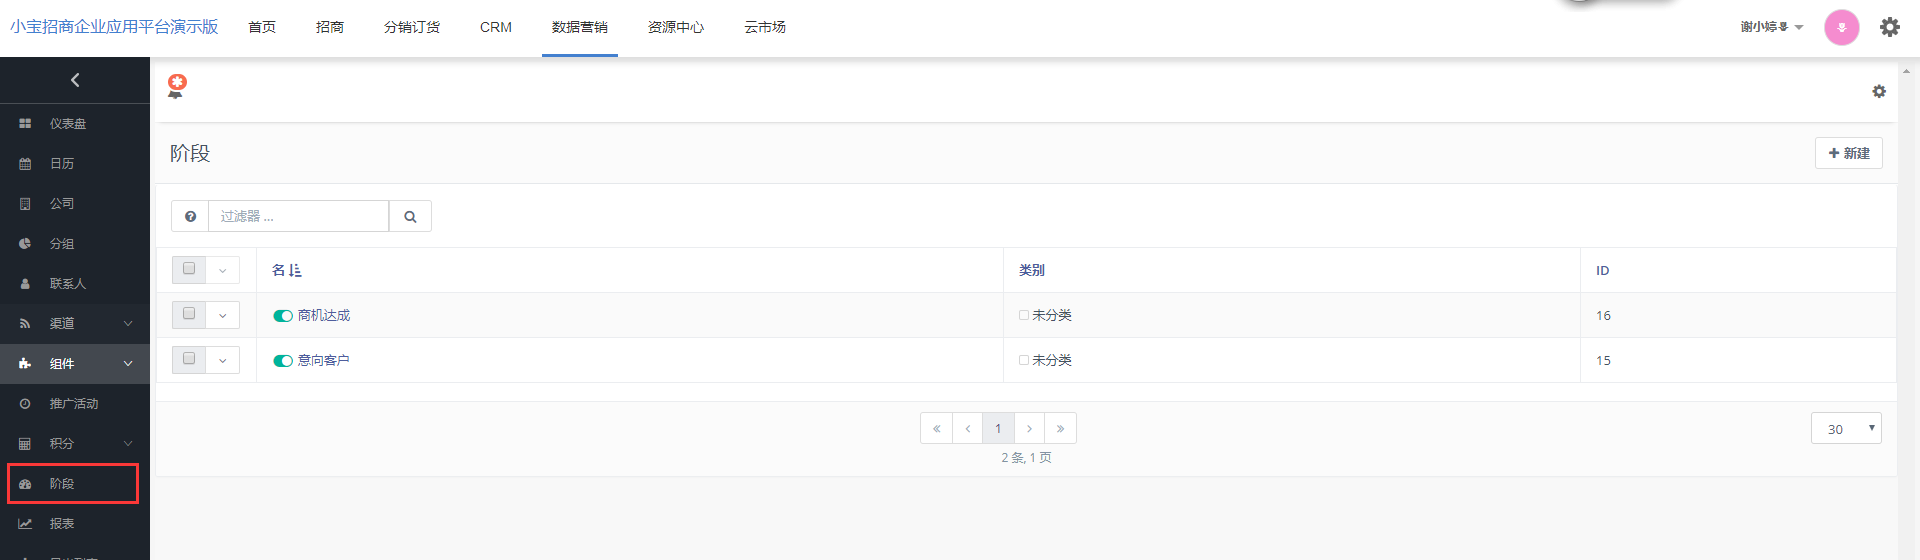This screenshot has width=1920, height=560.
Task: Click the 新建 button
Action: (x=1848, y=153)
